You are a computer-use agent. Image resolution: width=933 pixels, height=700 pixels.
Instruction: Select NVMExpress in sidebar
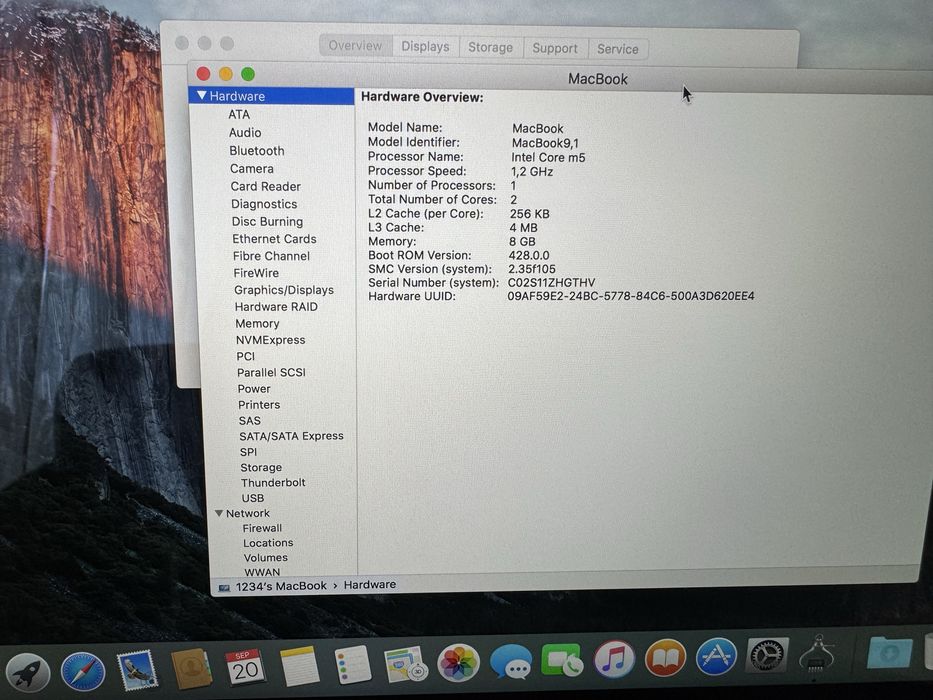(270, 340)
